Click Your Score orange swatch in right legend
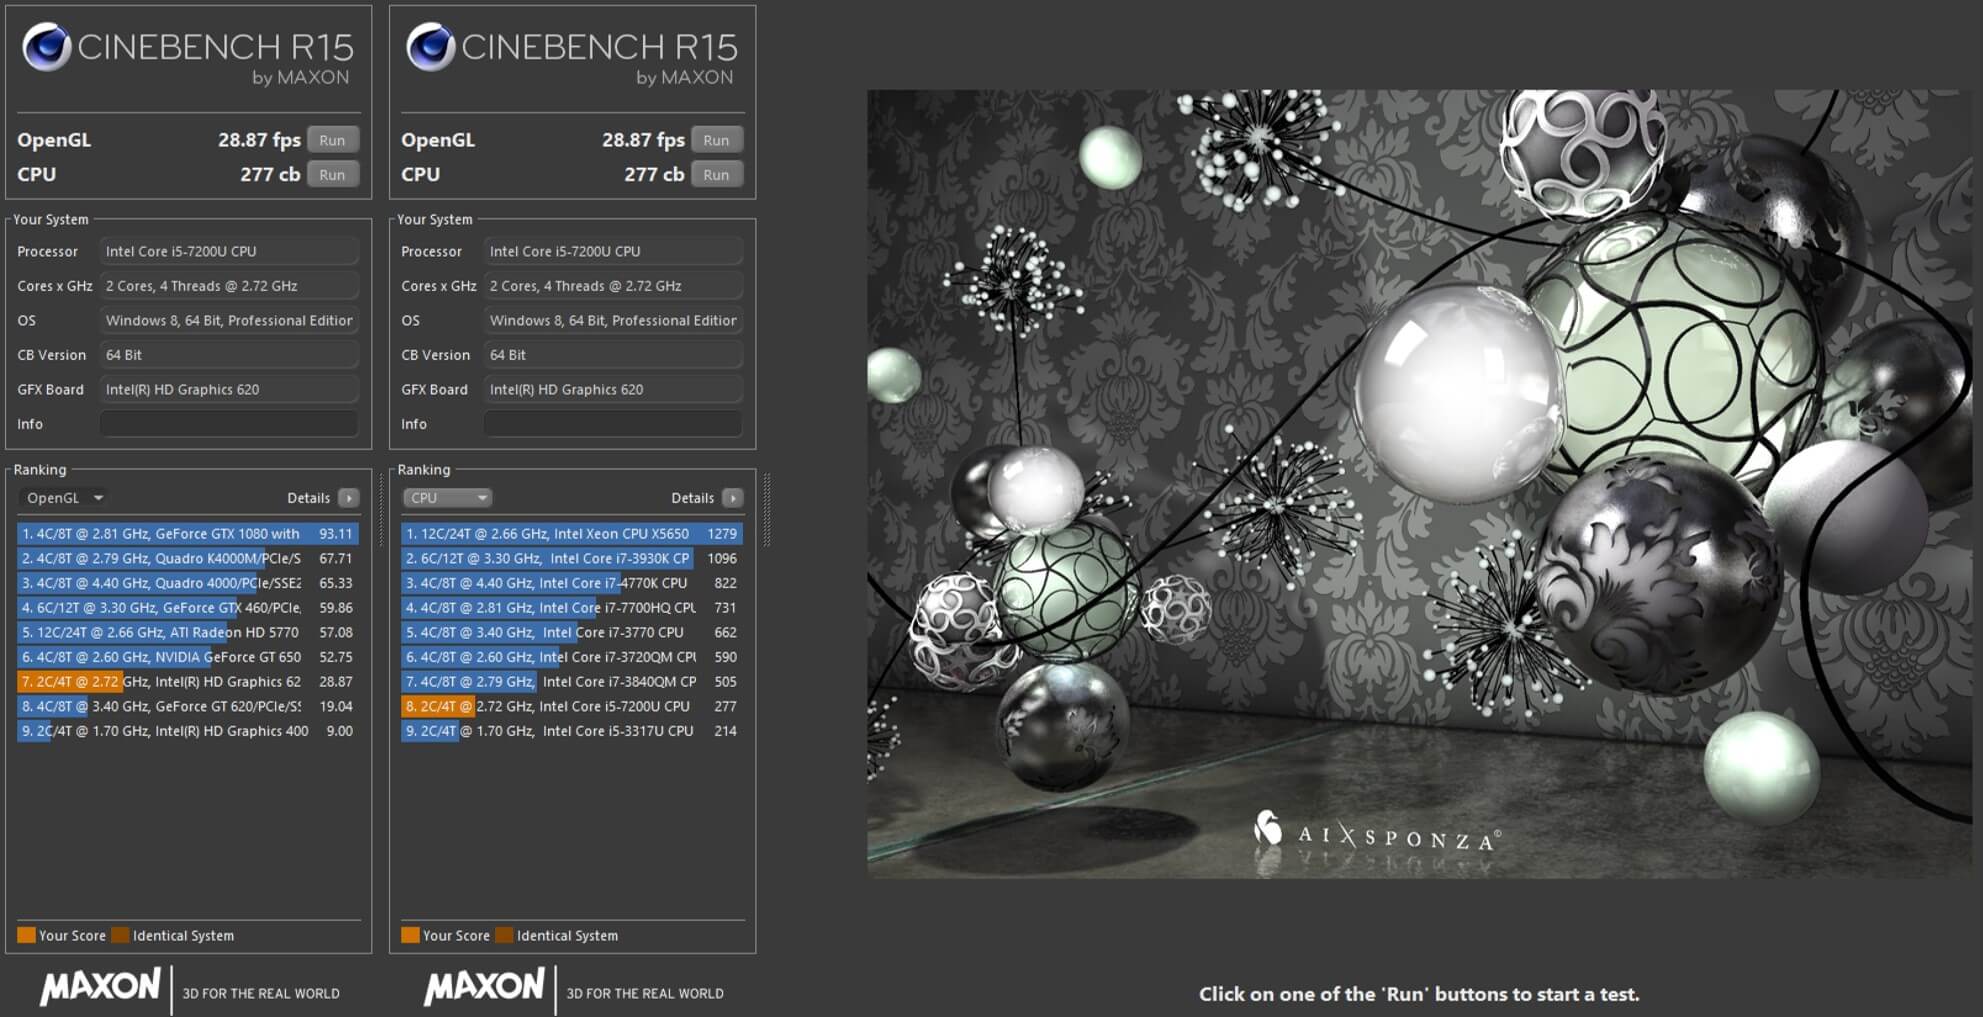 pyautogui.click(x=410, y=935)
